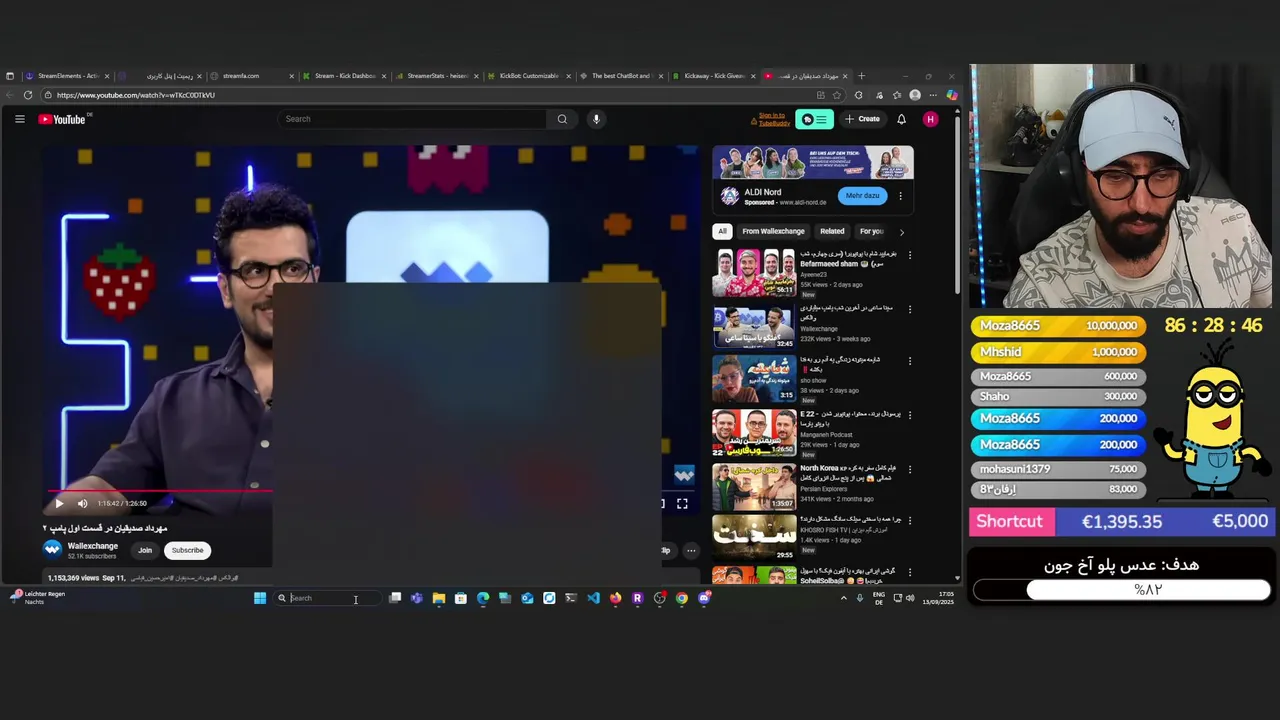Image resolution: width=1280 pixels, height=720 pixels.
Task: Switch to Stream - Kick Dashboard tab
Action: [x=343, y=76]
